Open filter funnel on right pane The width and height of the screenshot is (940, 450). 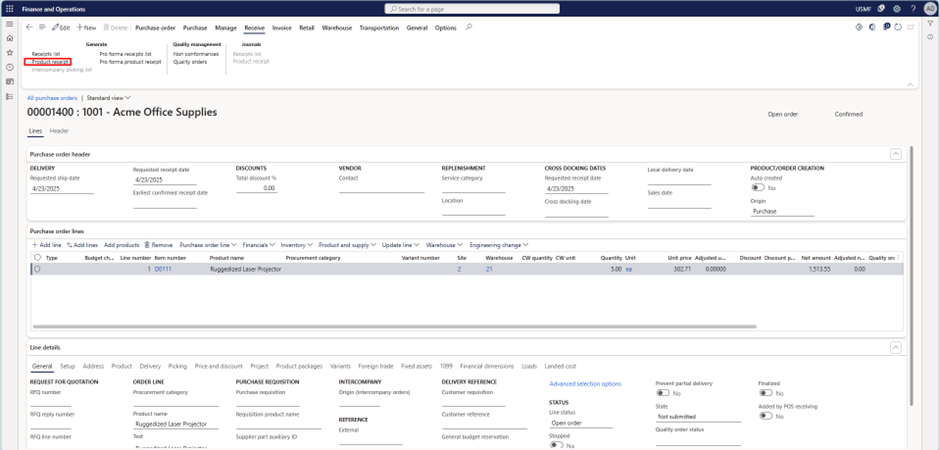930,23
